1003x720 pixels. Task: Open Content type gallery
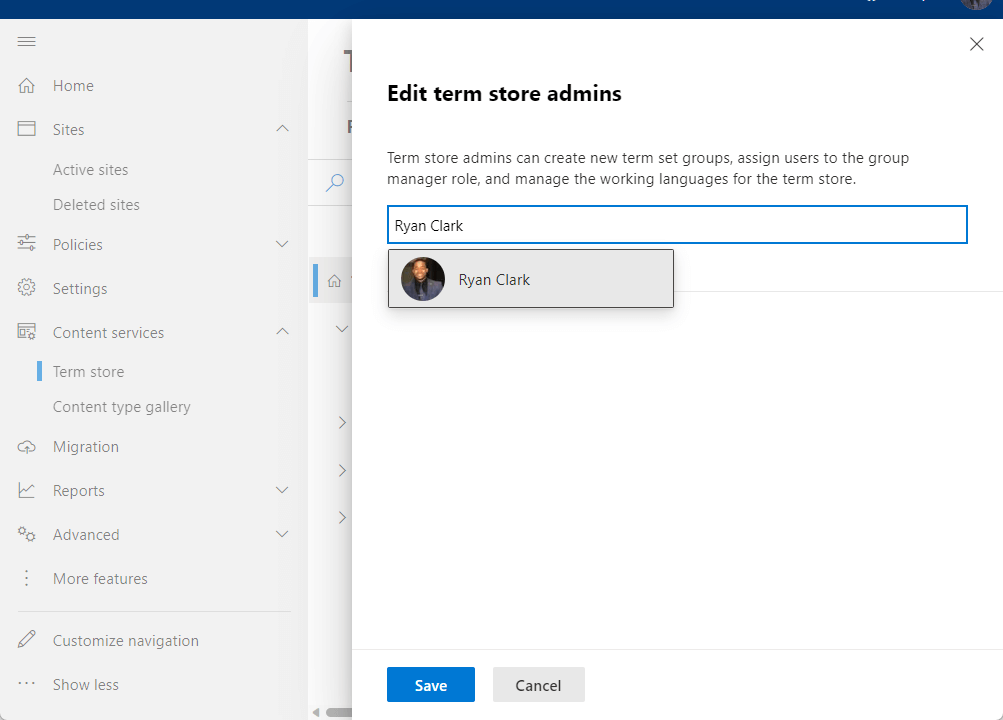(122, 407)
